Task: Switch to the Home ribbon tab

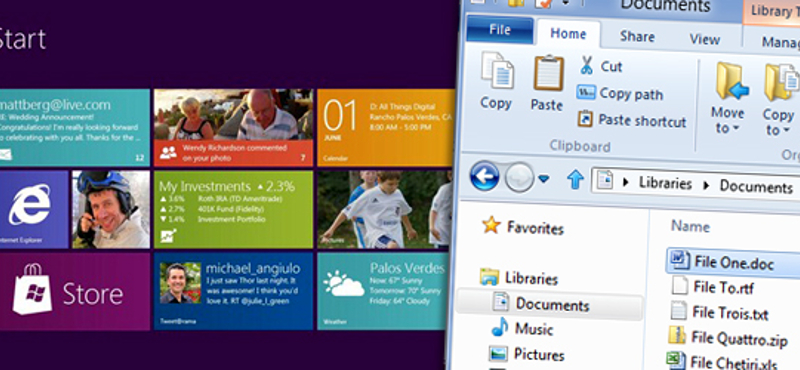Action: (x=568, y=34)
